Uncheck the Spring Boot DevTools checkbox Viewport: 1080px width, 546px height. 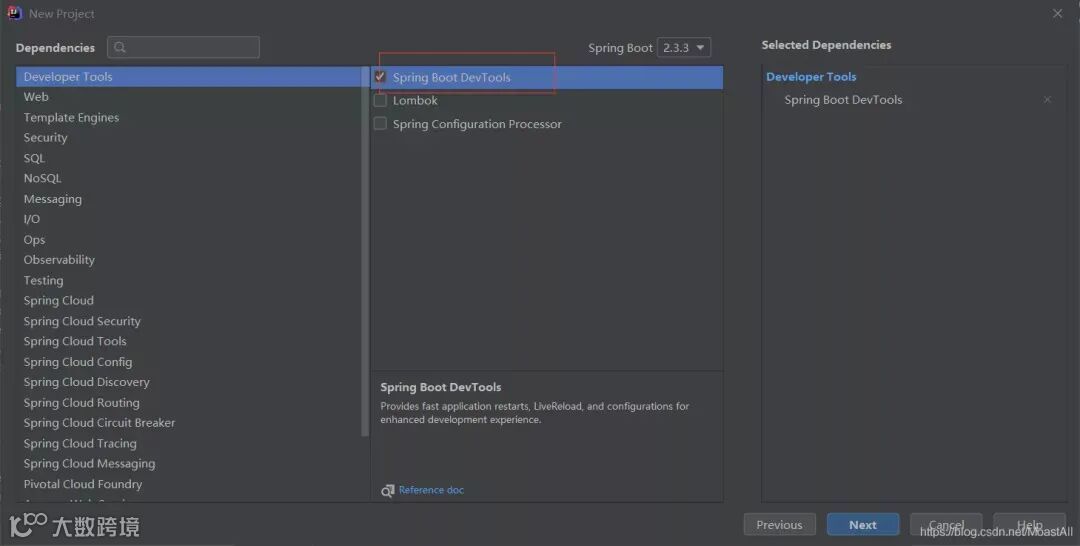(380, 77)
